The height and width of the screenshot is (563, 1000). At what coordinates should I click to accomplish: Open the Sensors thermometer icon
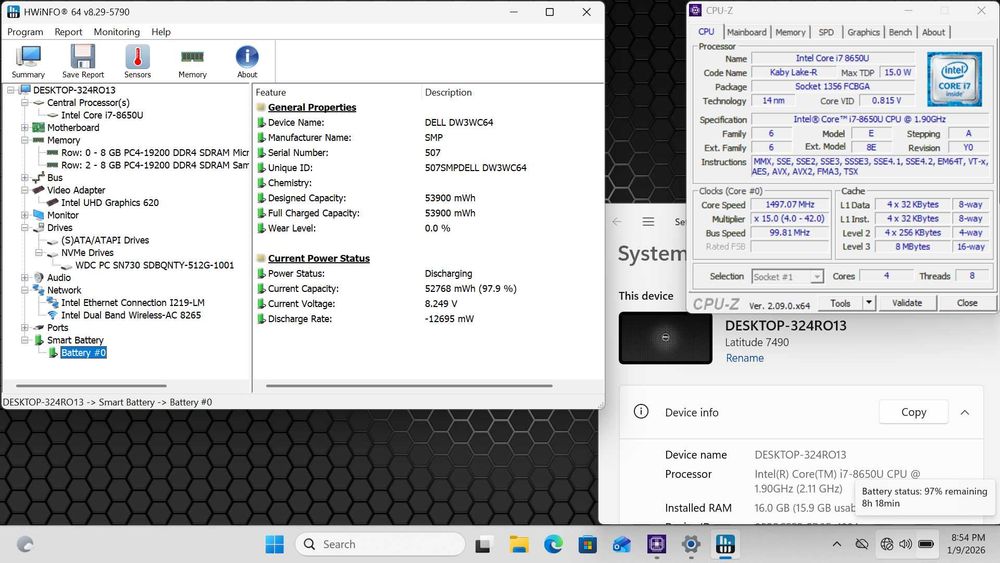tap(137, 62)
